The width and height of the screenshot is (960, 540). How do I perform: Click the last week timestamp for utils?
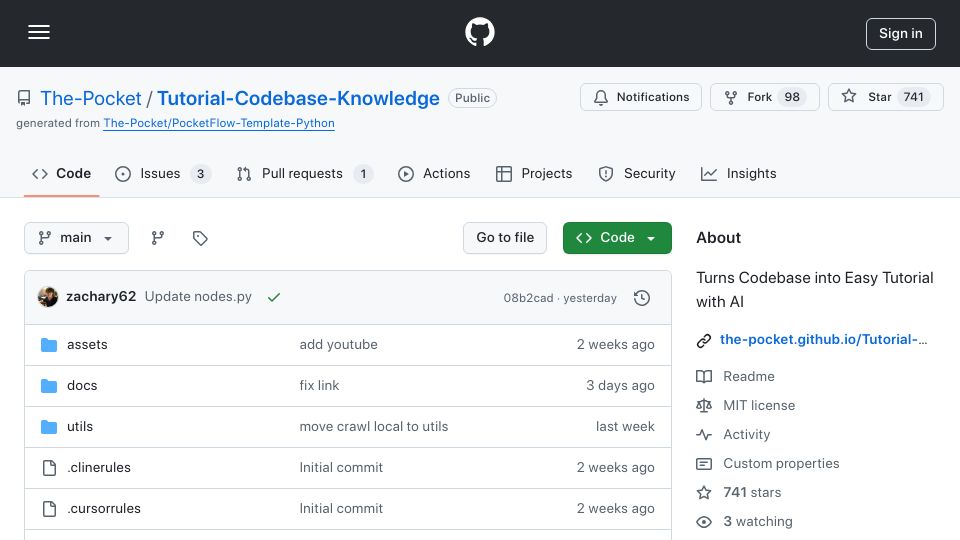[625, 427]
